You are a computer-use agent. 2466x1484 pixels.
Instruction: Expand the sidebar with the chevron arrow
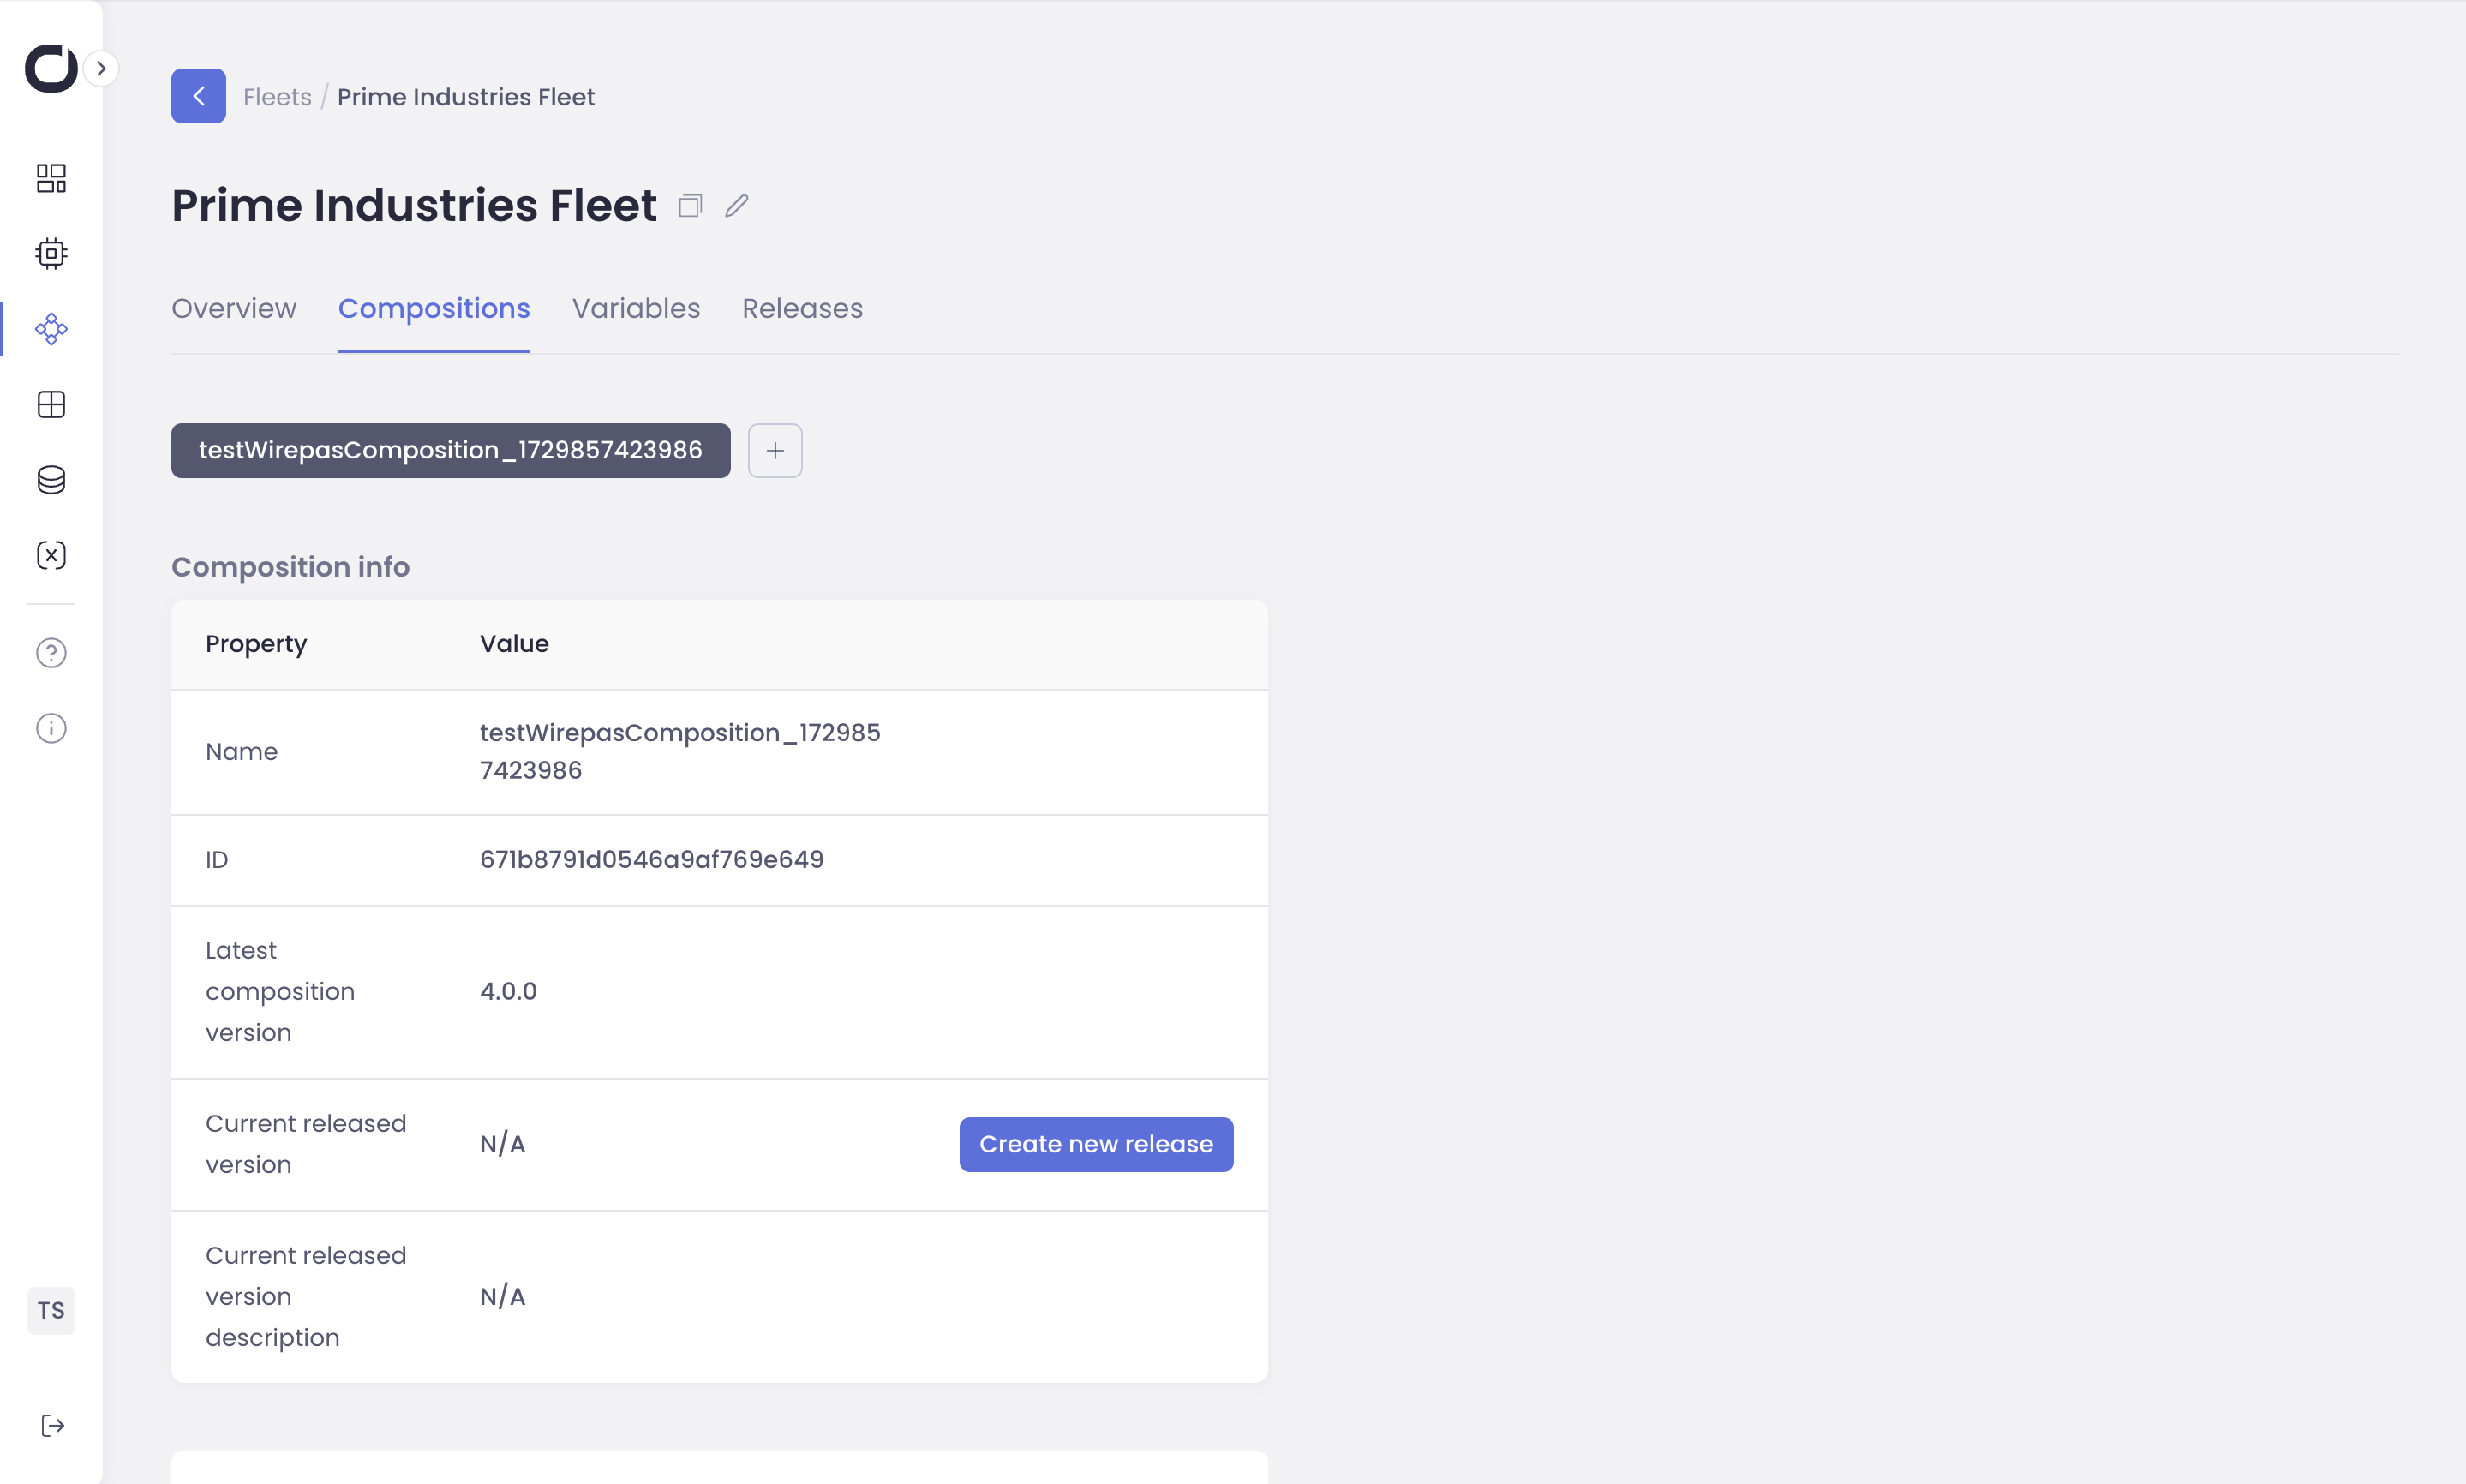(101, 69)
